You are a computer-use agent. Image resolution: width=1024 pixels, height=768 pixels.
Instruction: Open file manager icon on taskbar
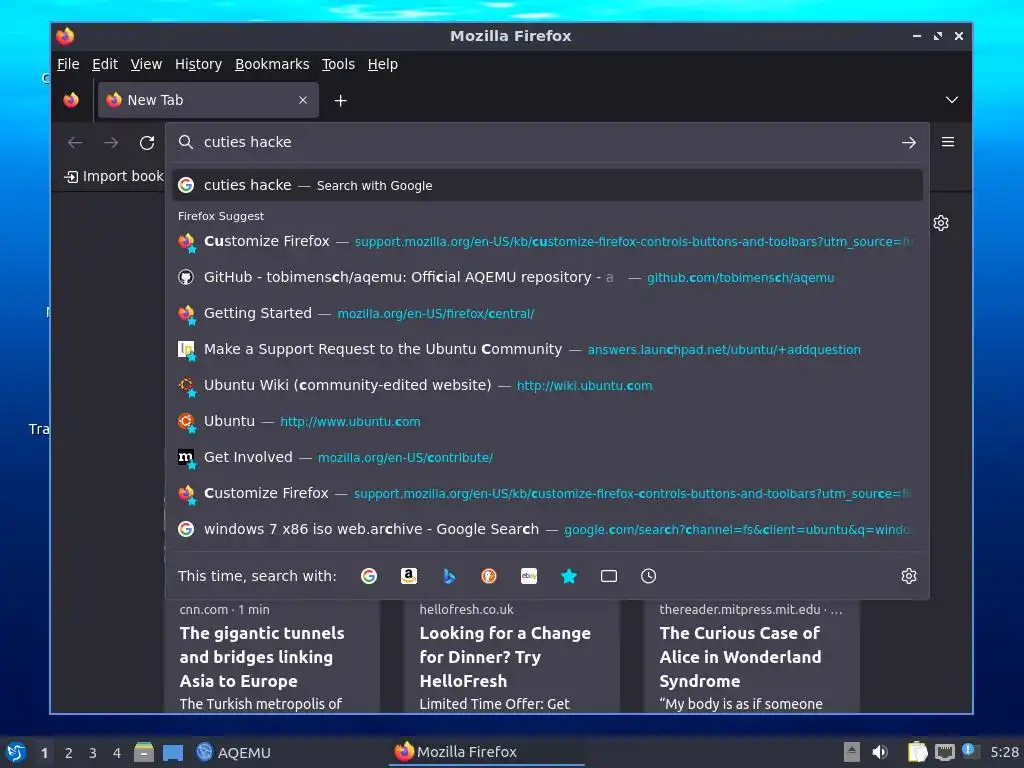[x=144, y=752]
